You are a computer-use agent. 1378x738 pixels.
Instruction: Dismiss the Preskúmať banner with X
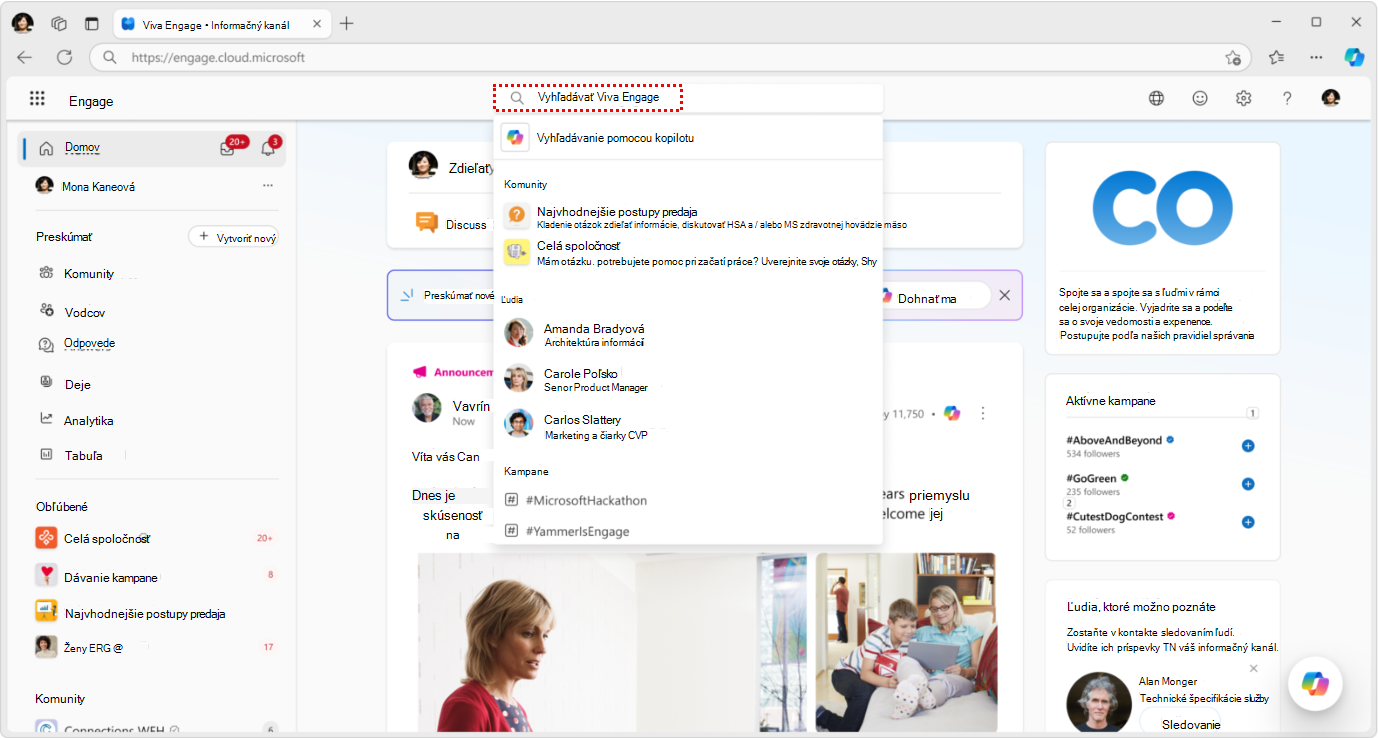[1005, 295]
